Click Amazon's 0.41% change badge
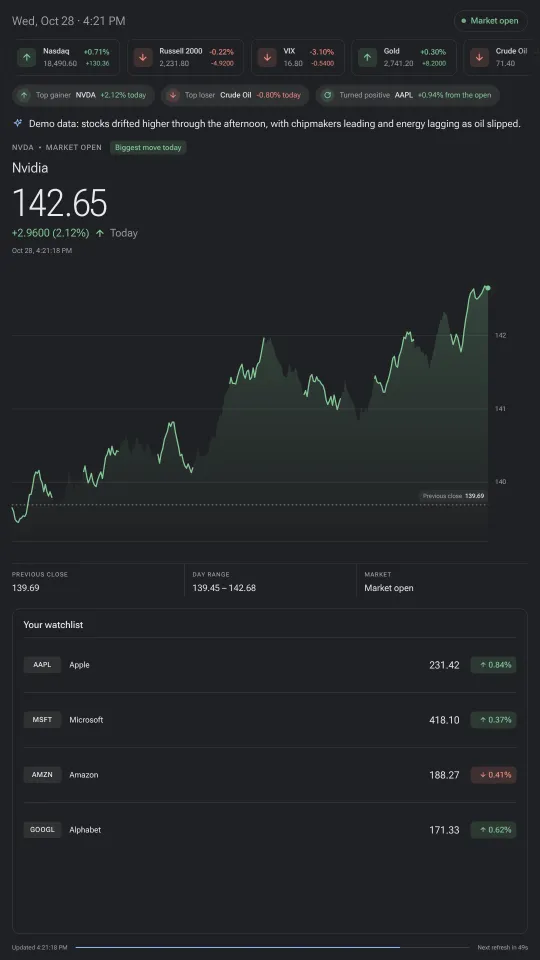 click(493, 775)
